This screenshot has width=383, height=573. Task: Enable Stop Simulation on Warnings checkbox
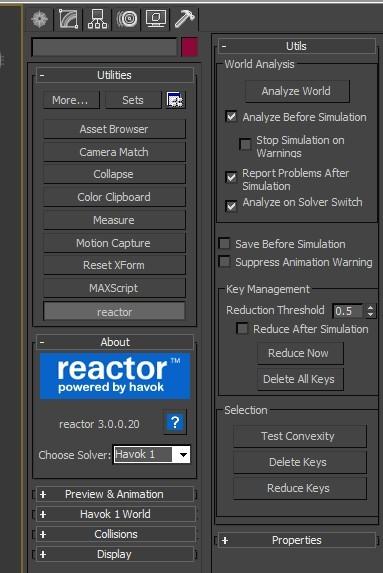(x=245, y=144)
